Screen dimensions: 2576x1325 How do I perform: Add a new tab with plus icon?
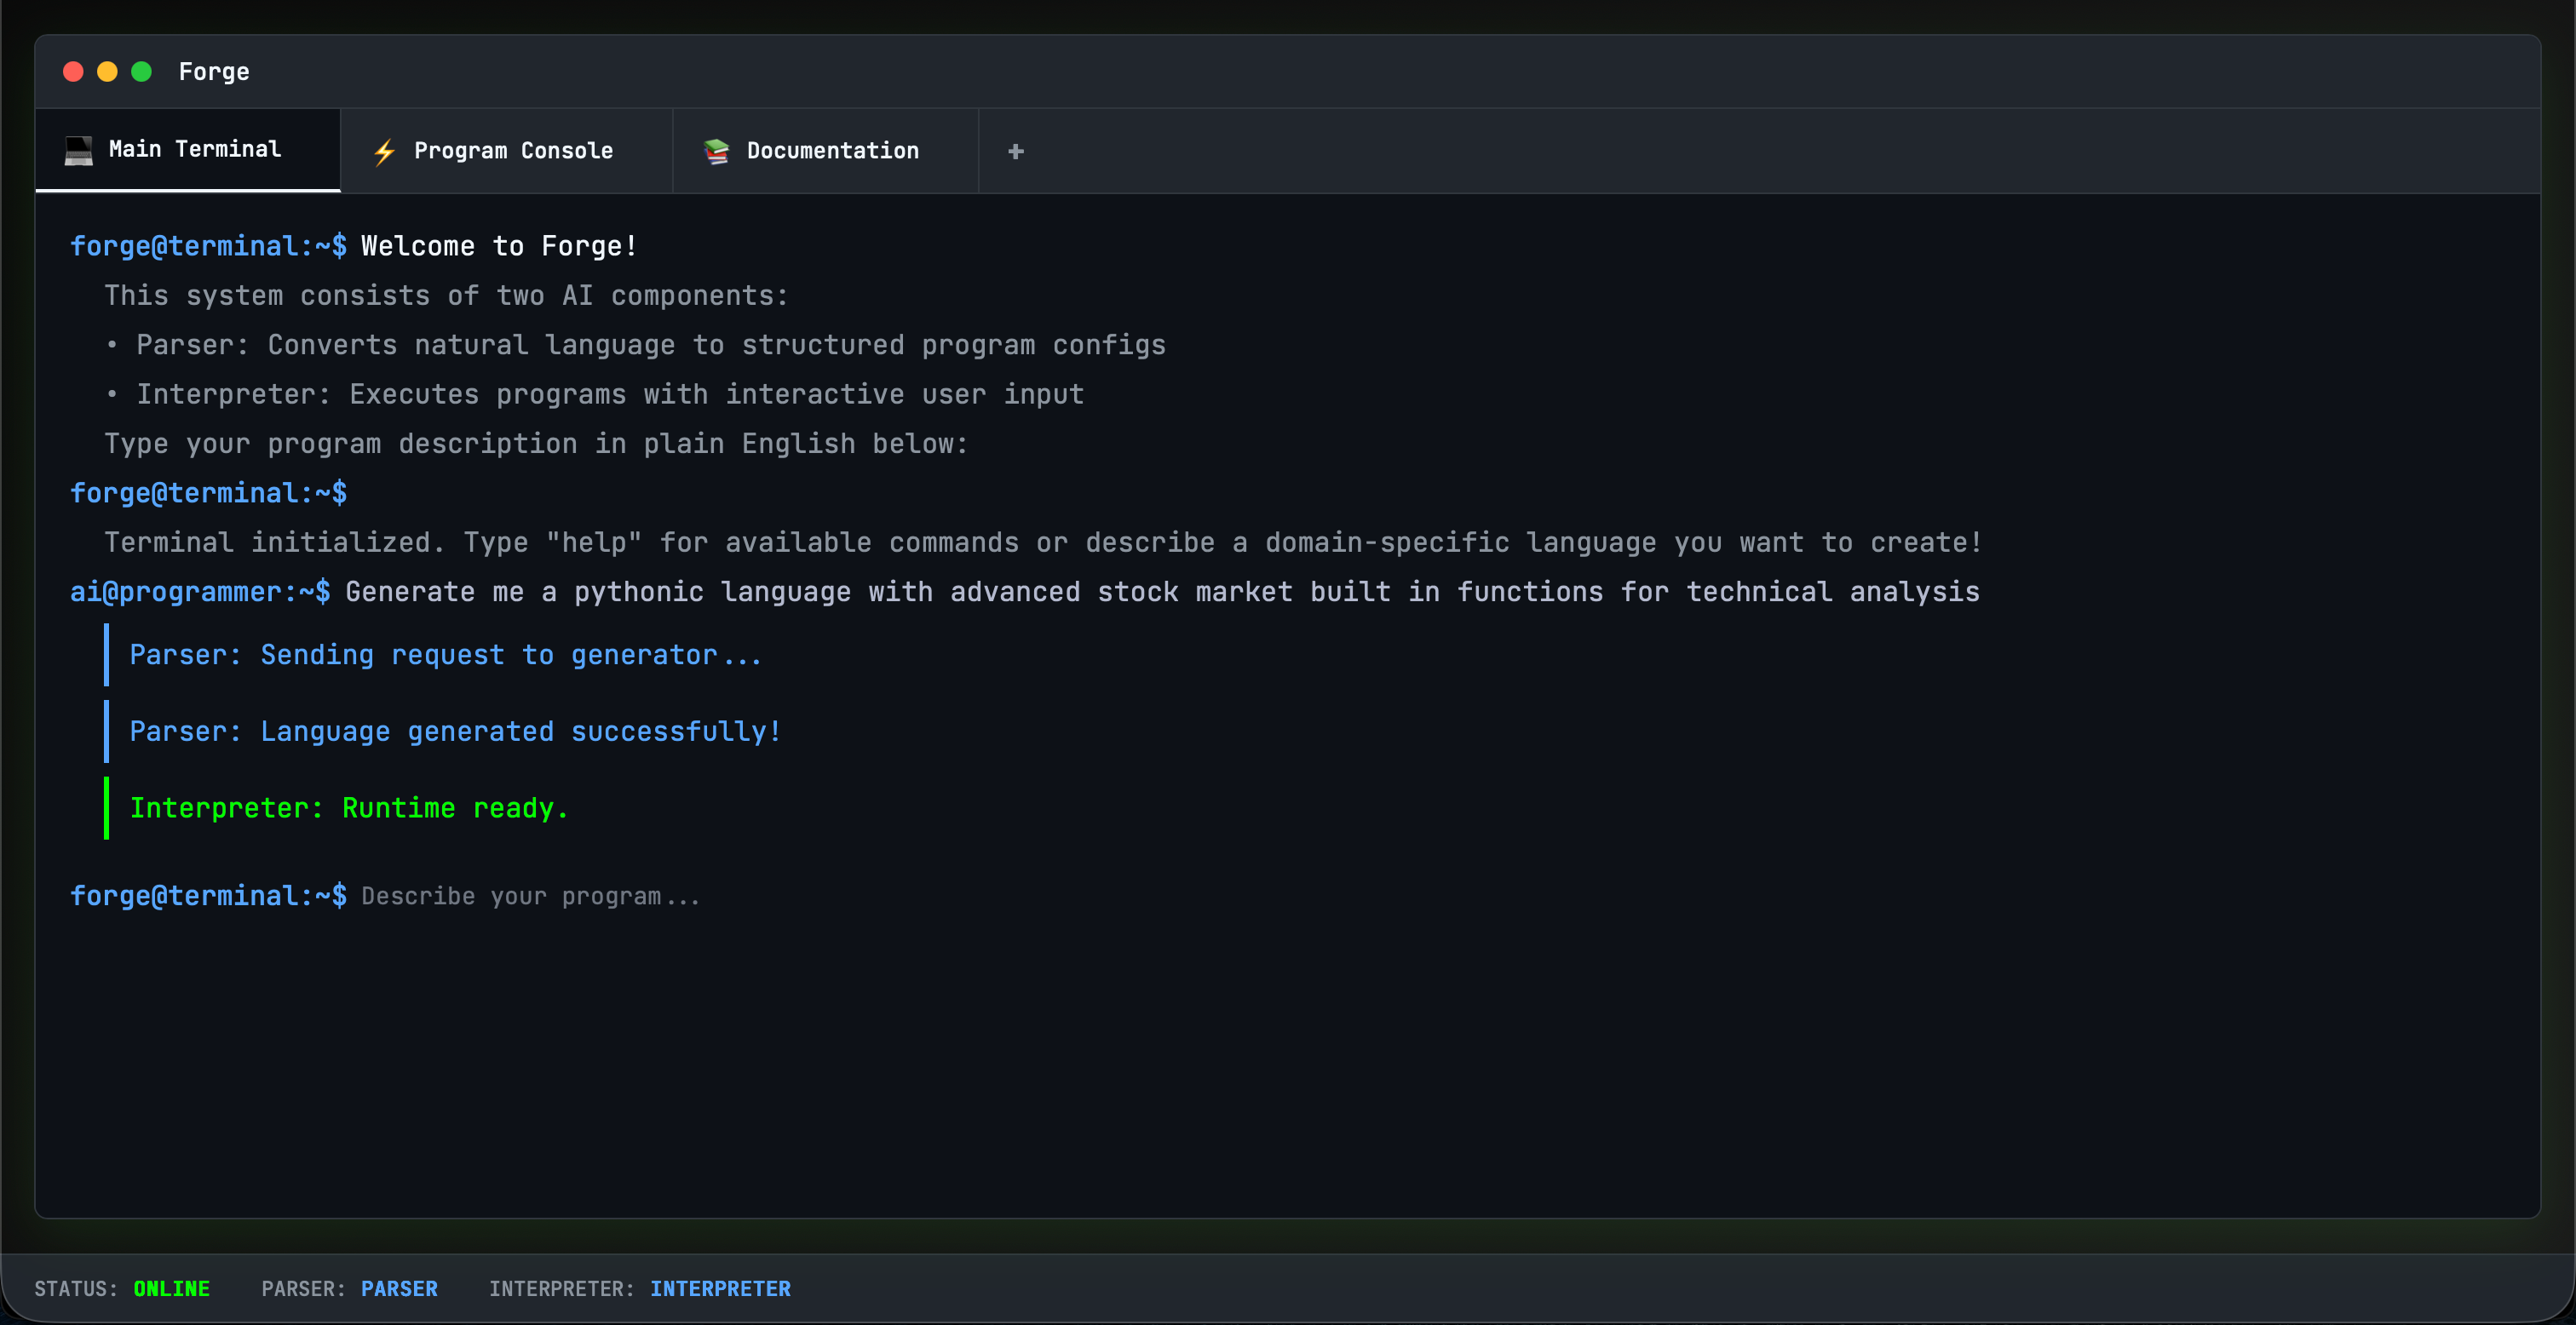coord(1015,151)
